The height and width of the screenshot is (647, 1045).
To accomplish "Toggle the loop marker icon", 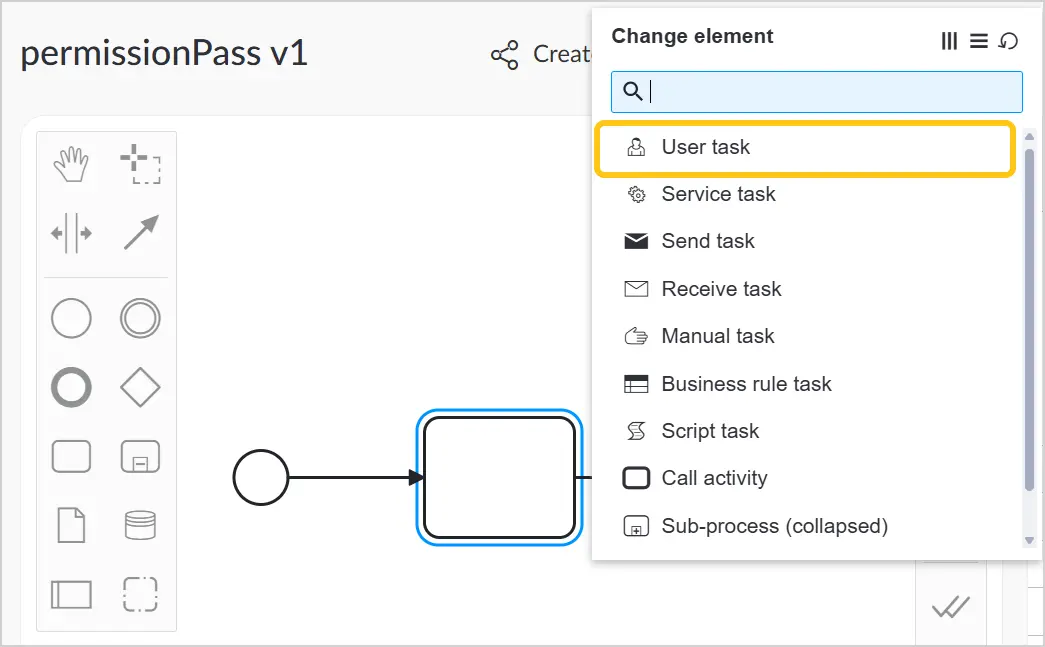I will coord(1008,41).
